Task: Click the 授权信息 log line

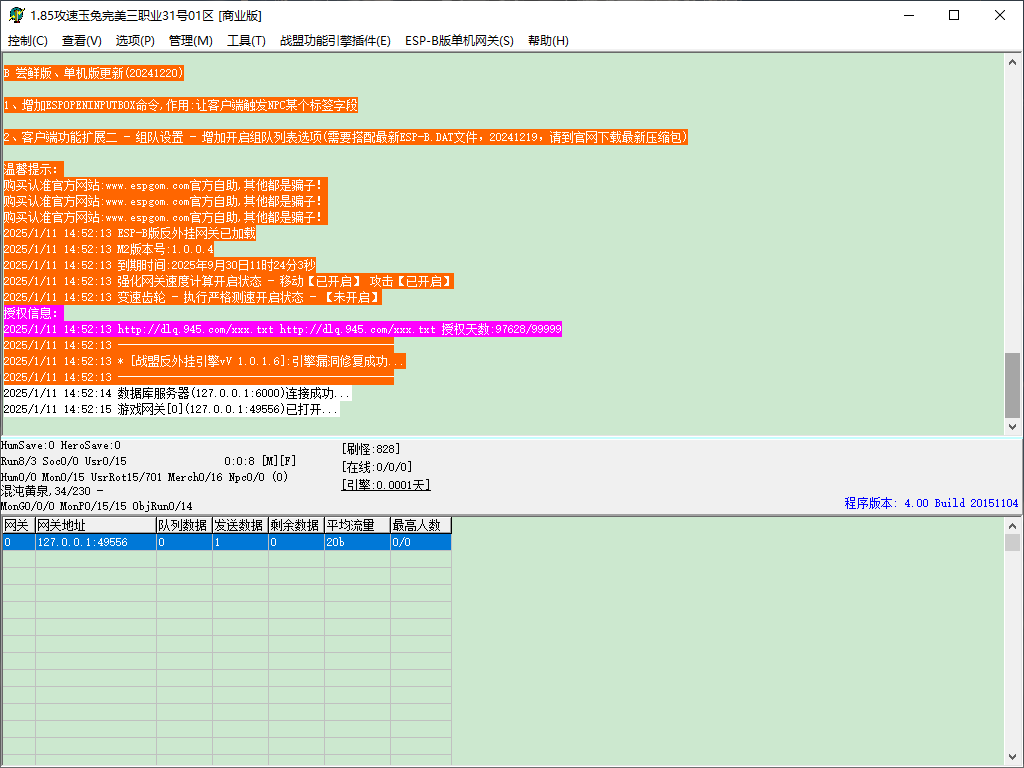Action: [33, 313]
